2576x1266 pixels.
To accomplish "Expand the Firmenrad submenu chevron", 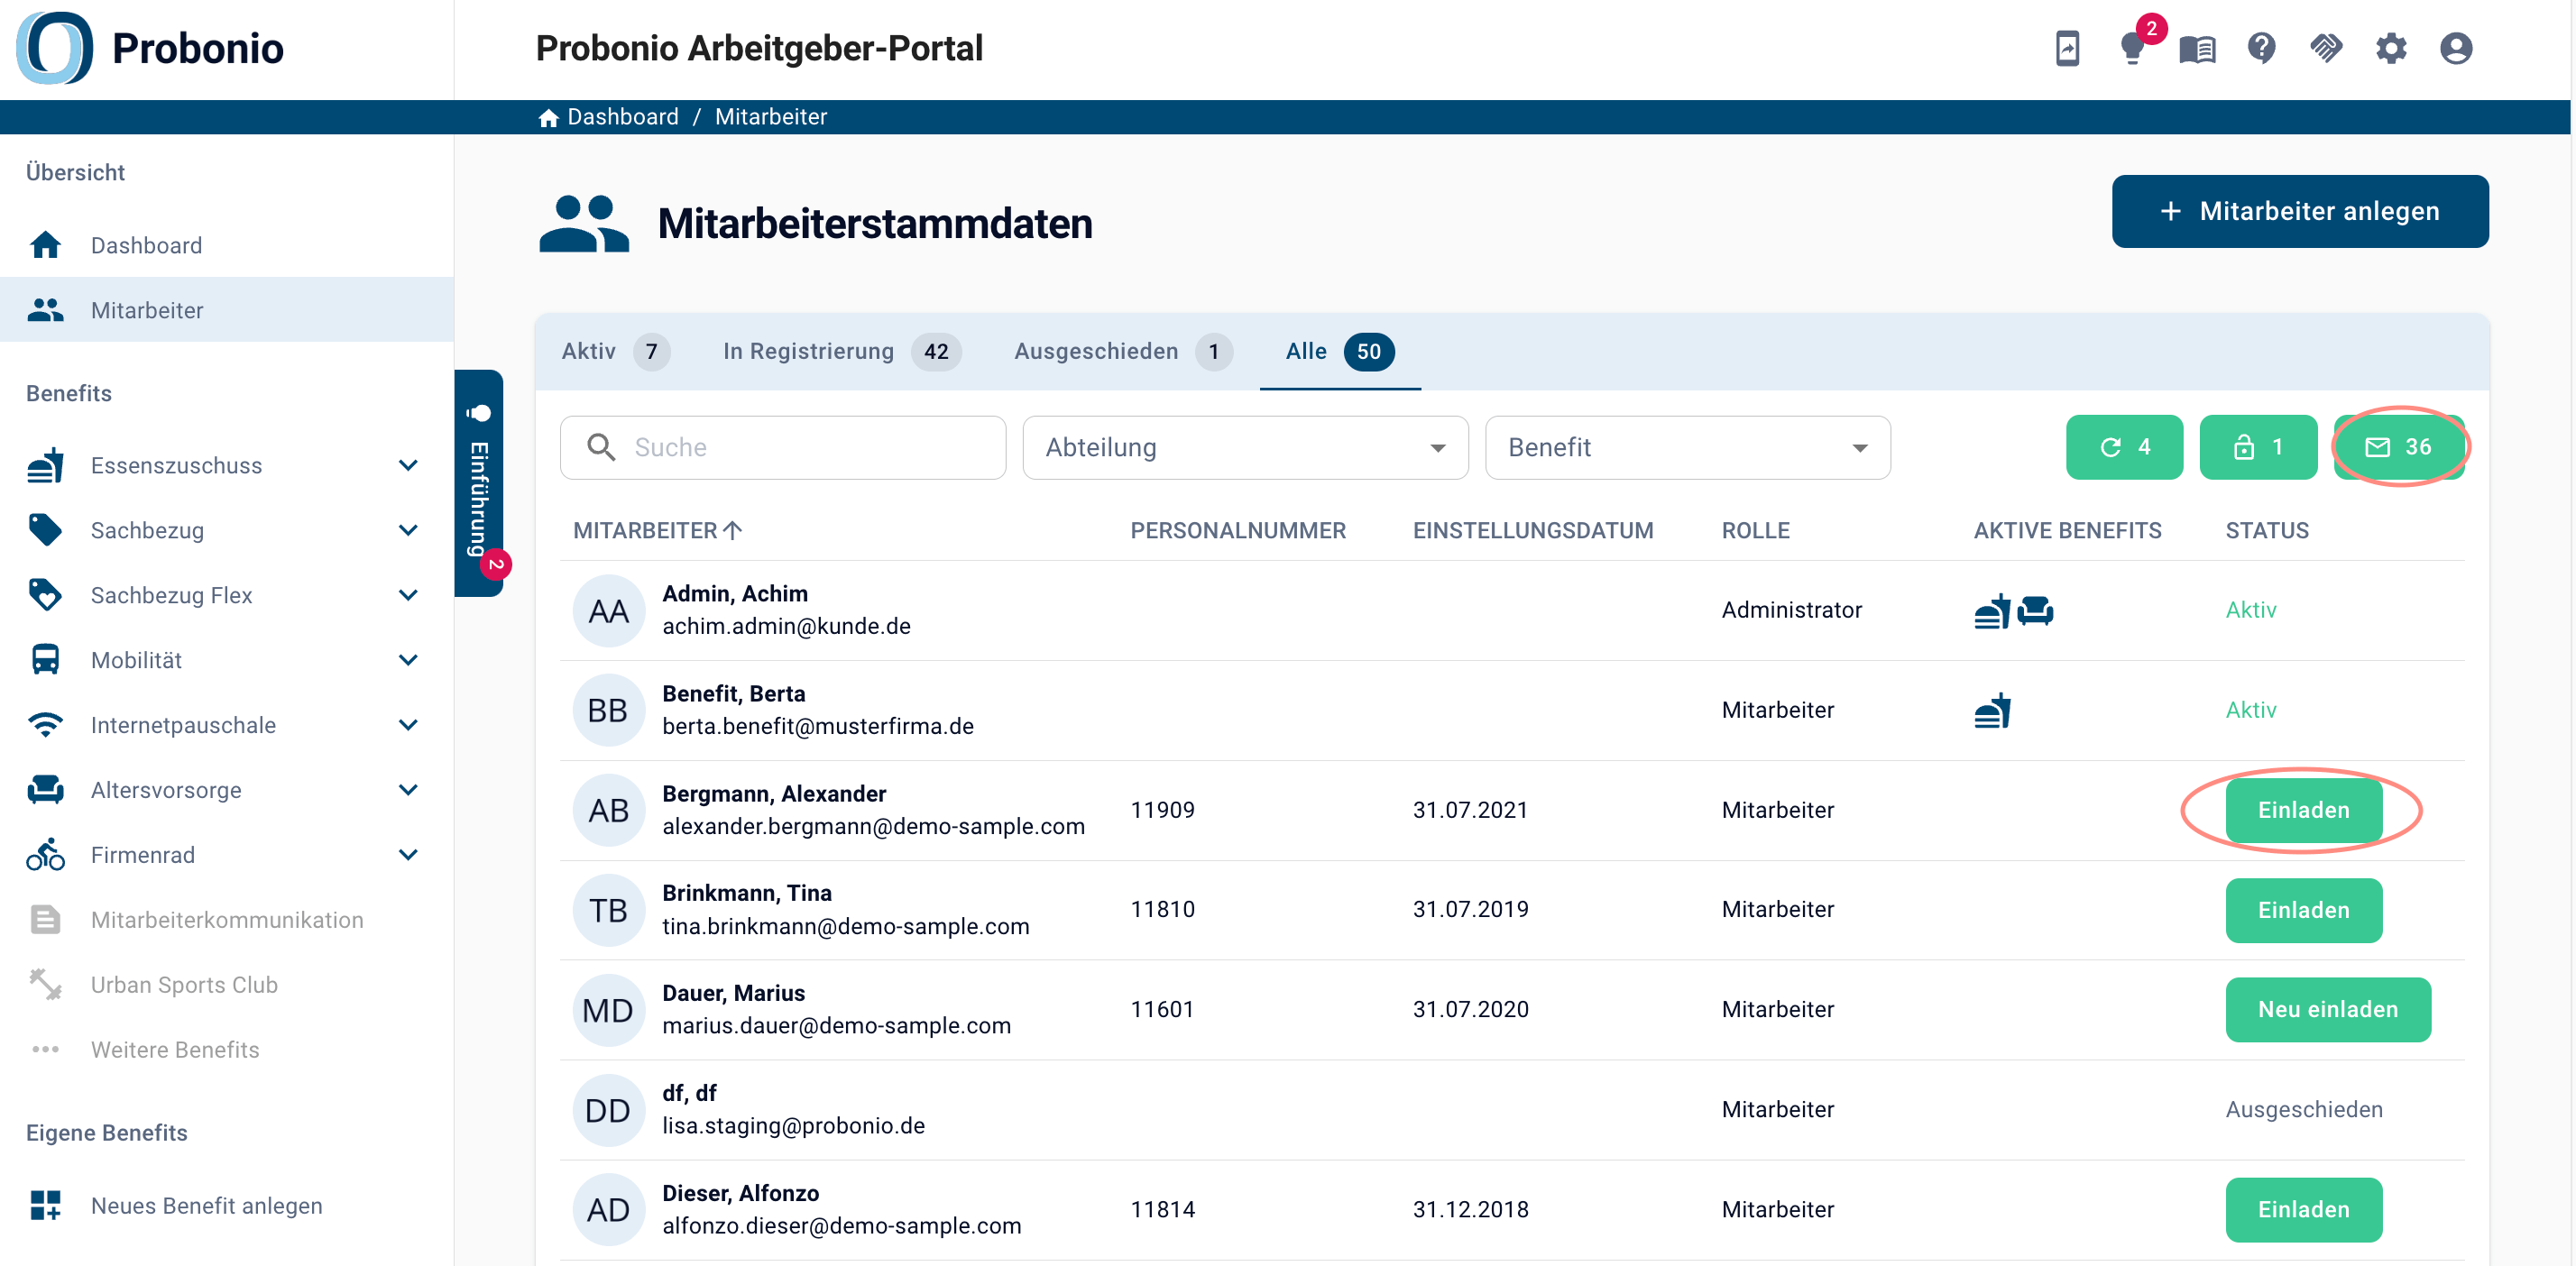I will point(408,855).
